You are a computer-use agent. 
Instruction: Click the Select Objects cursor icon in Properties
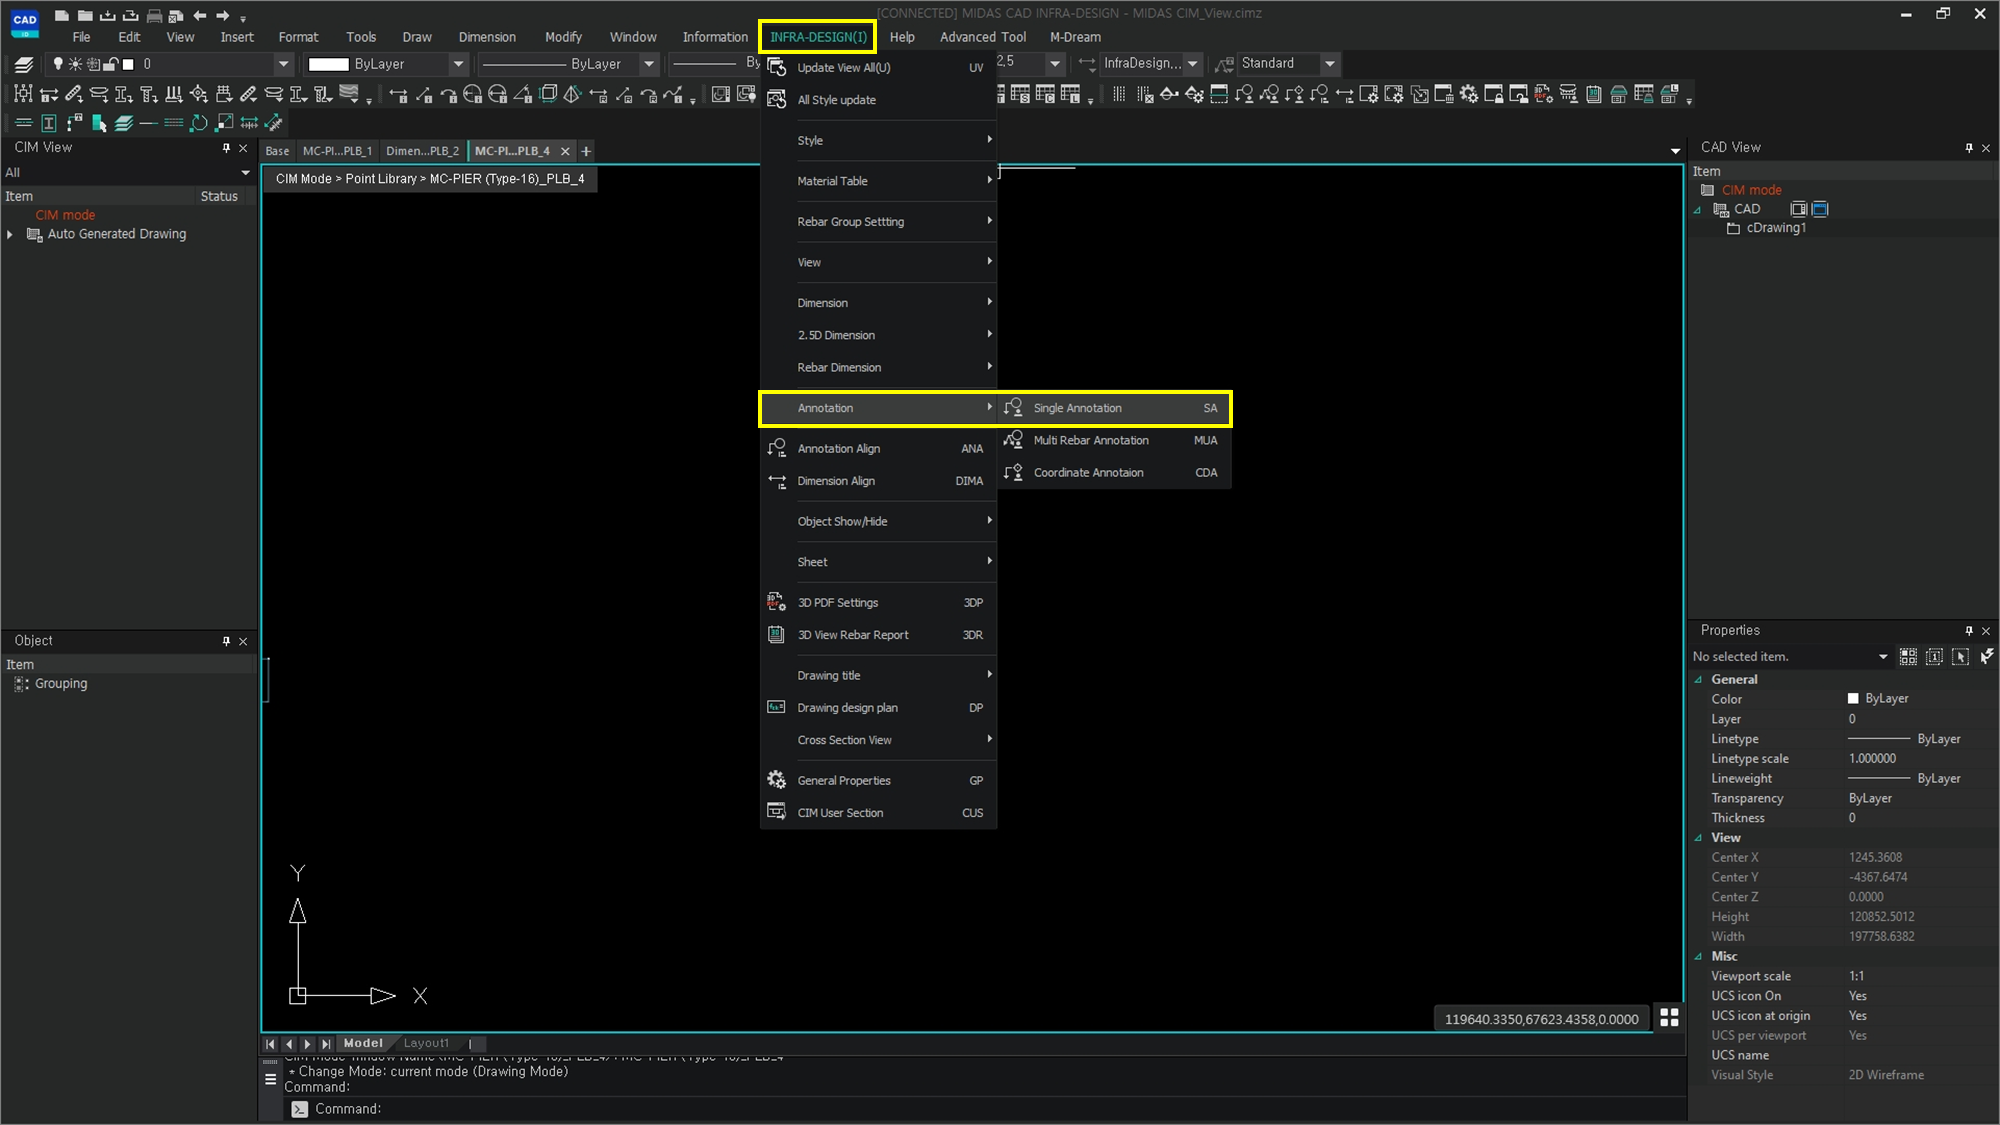(1960, 656)
